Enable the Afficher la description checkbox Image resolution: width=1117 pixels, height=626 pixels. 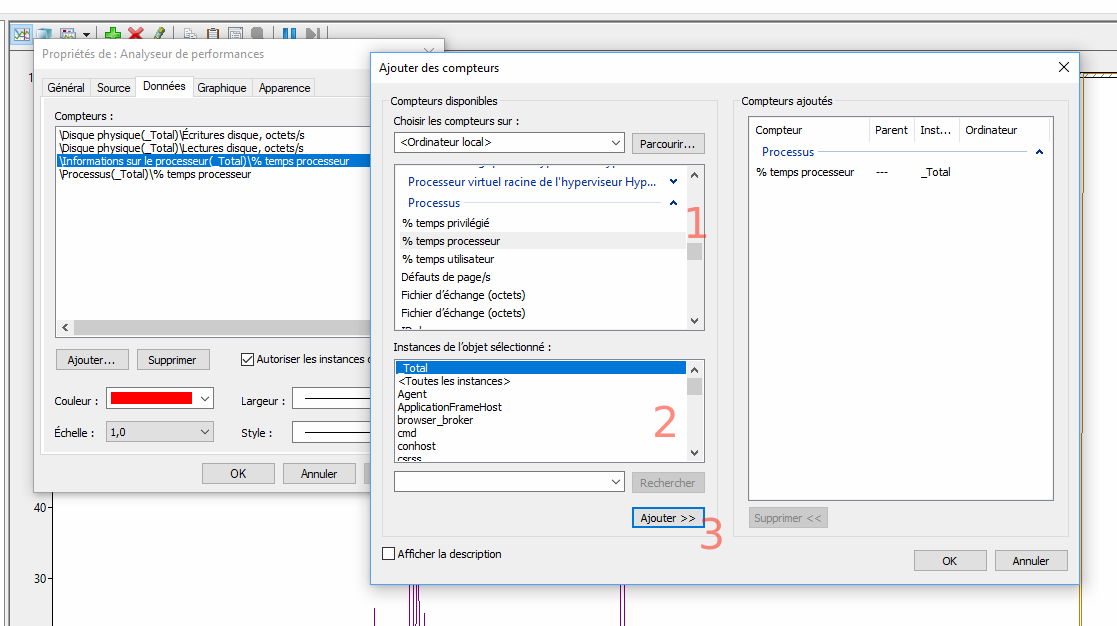pyautogui.click(x=389, y=554)
